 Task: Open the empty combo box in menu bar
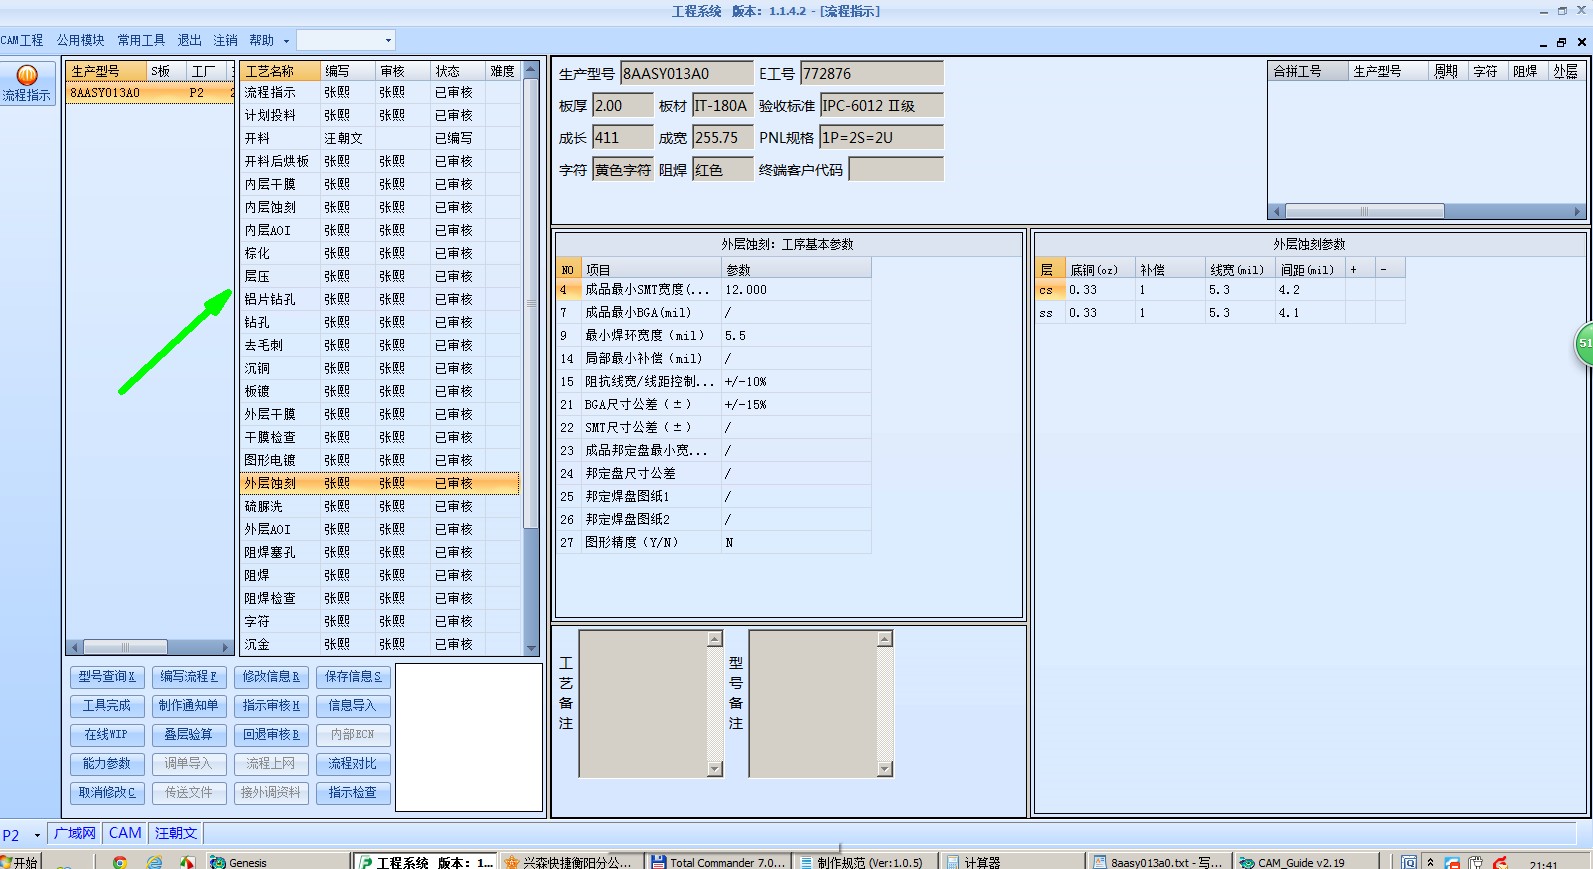346,40
